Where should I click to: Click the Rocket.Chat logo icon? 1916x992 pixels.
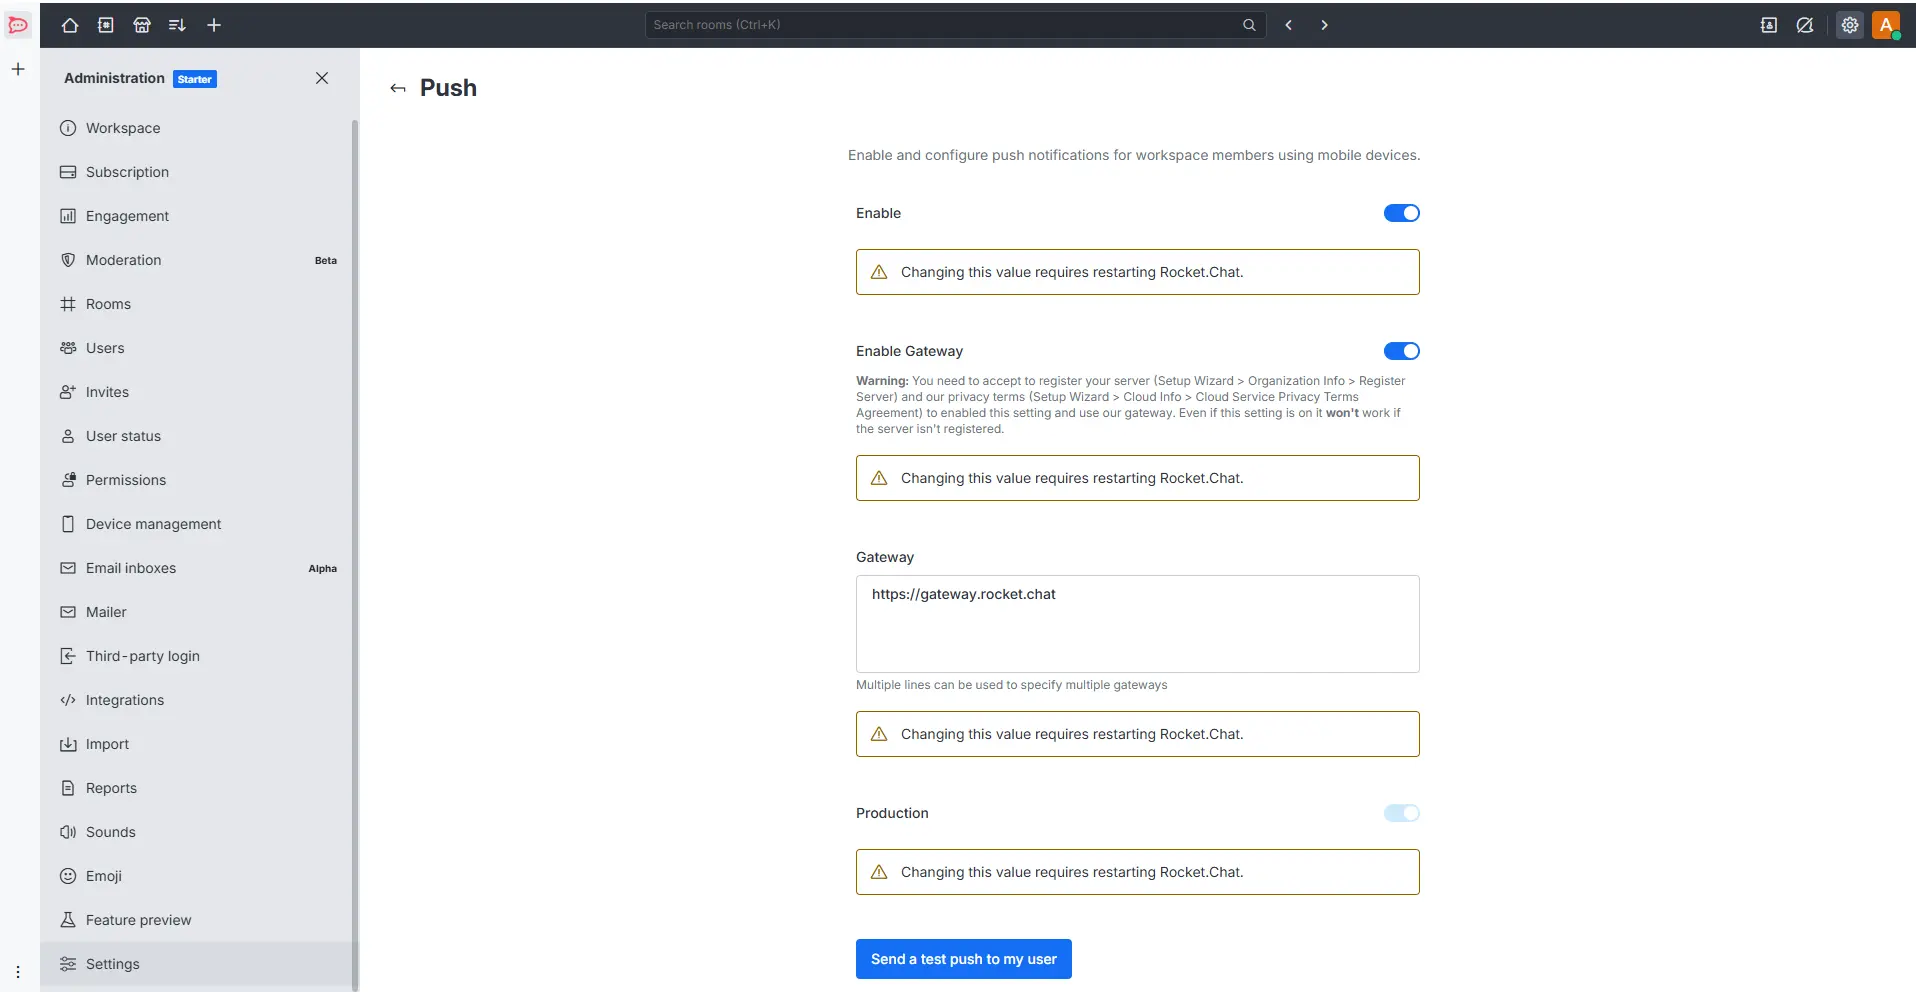[18, 25]
